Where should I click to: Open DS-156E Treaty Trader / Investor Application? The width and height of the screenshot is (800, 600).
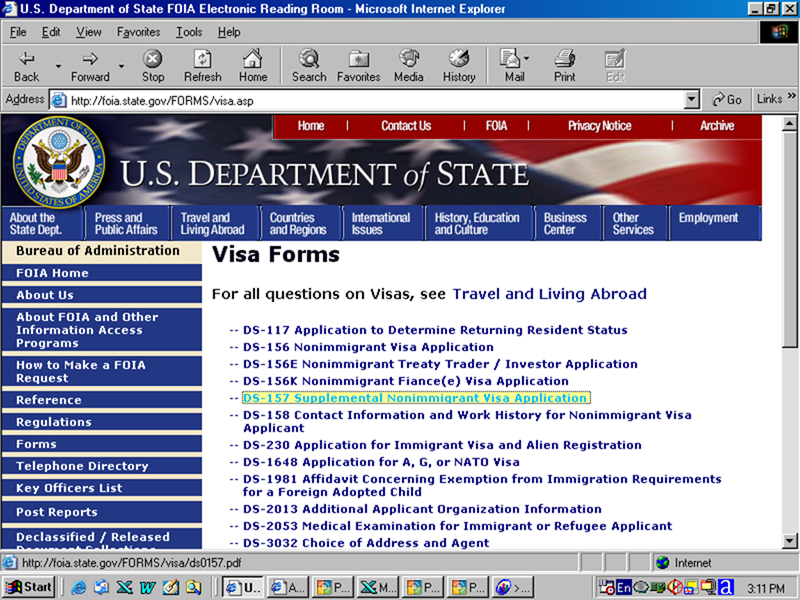tap(440, 364)
